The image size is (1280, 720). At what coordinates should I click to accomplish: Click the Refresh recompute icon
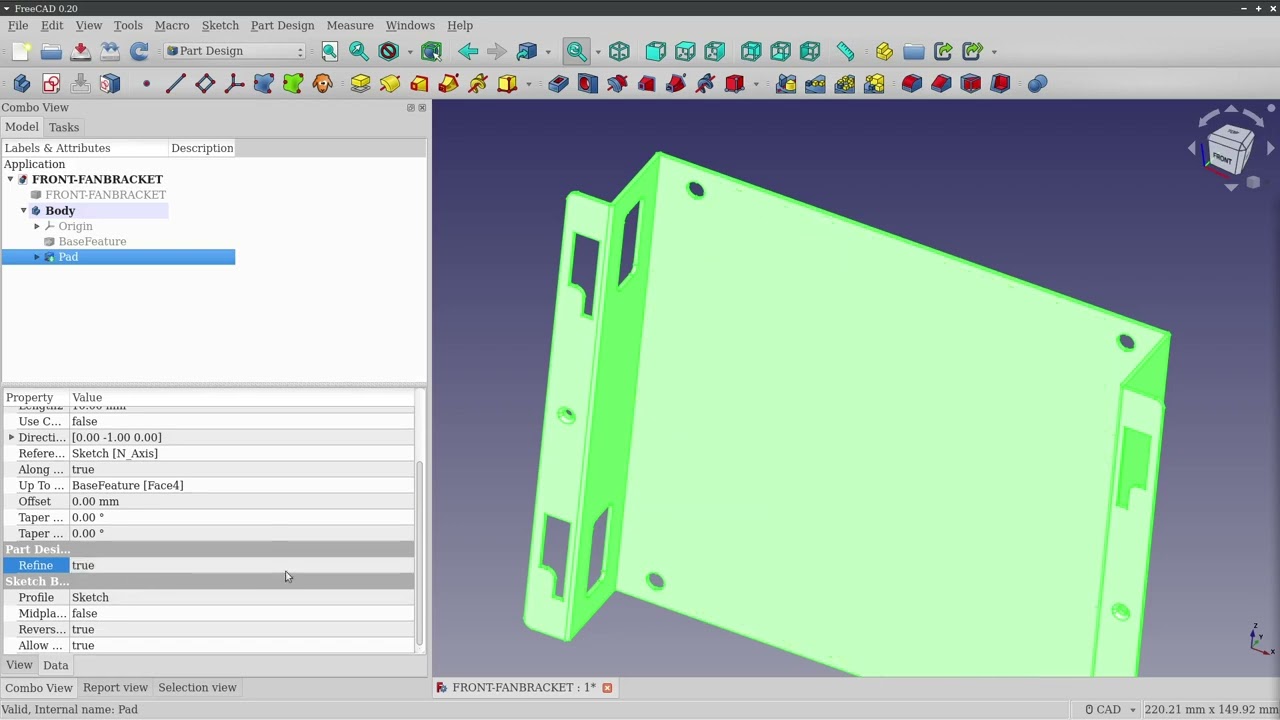[x=139, y=51]
